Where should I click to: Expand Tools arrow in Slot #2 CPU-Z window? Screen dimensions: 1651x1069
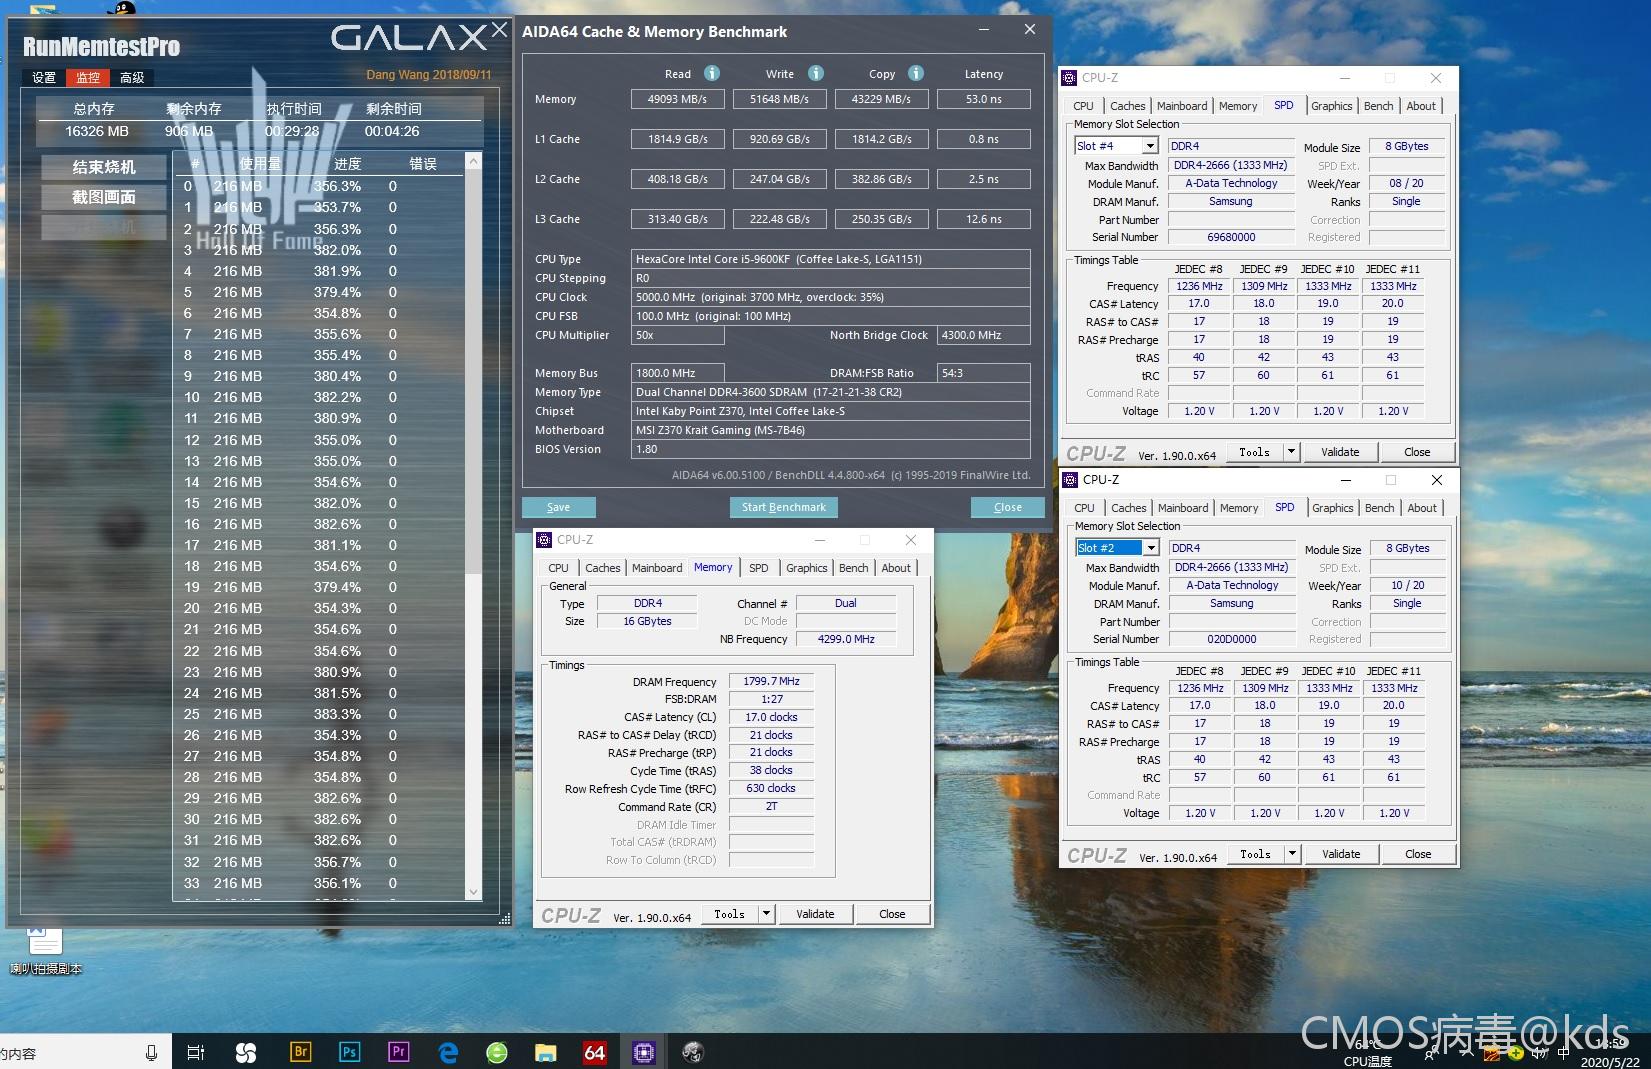(1292, 854)
